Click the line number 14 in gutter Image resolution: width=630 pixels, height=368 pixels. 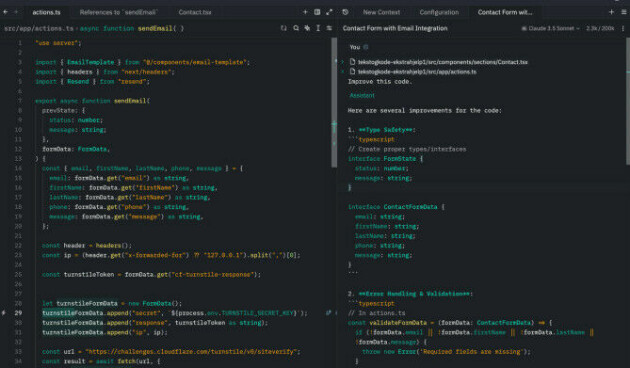(x=18, y=168)
